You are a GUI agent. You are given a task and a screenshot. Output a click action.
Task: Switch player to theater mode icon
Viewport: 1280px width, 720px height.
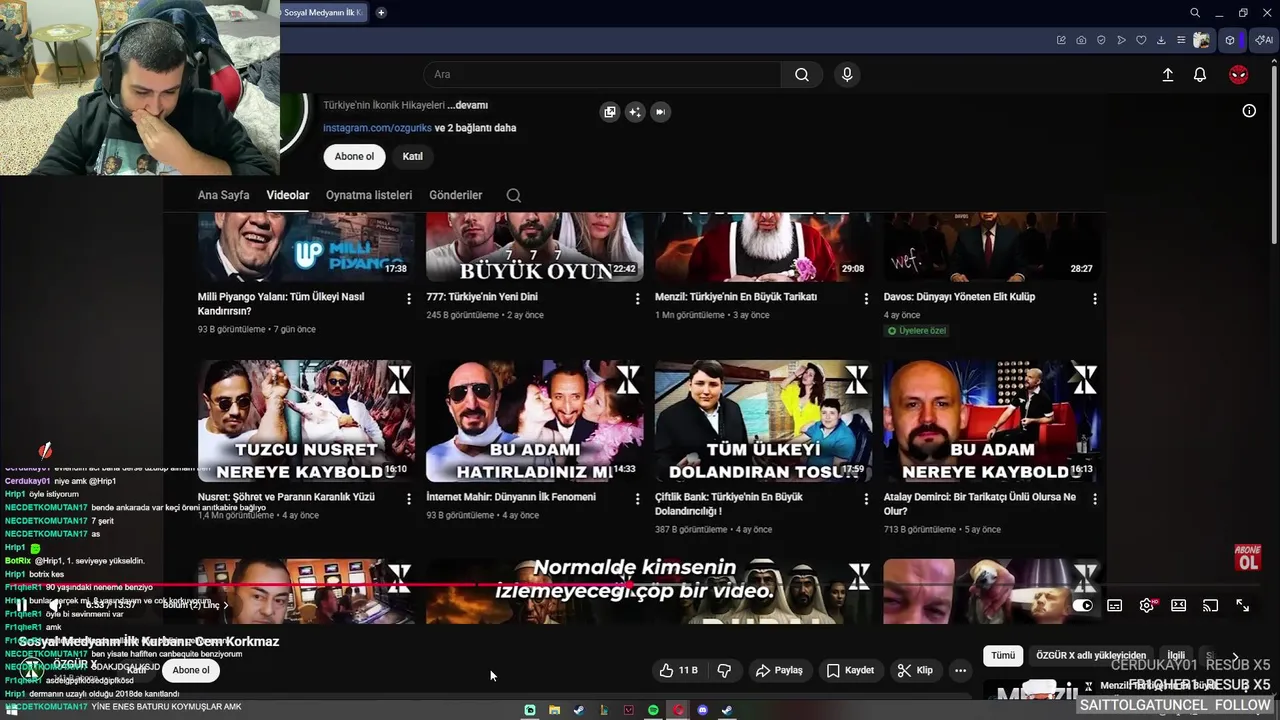[x=1179, y=605]
